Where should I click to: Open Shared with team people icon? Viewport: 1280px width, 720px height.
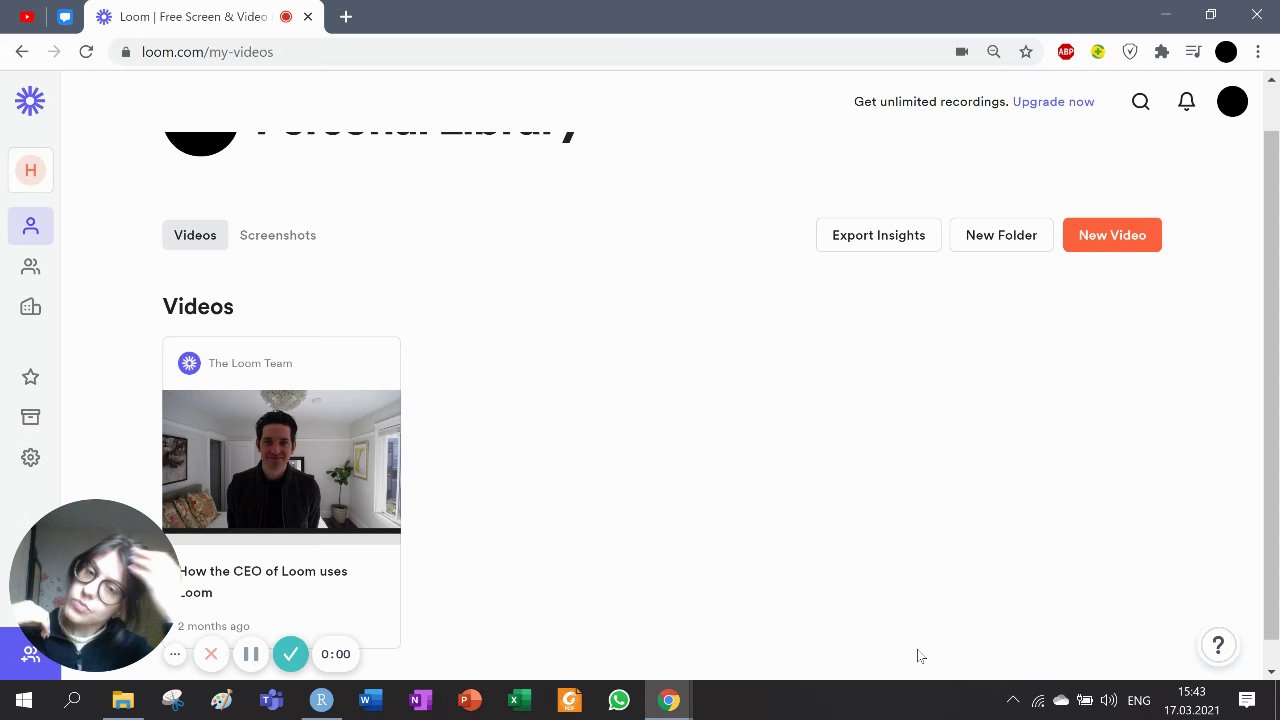point(31,267)
